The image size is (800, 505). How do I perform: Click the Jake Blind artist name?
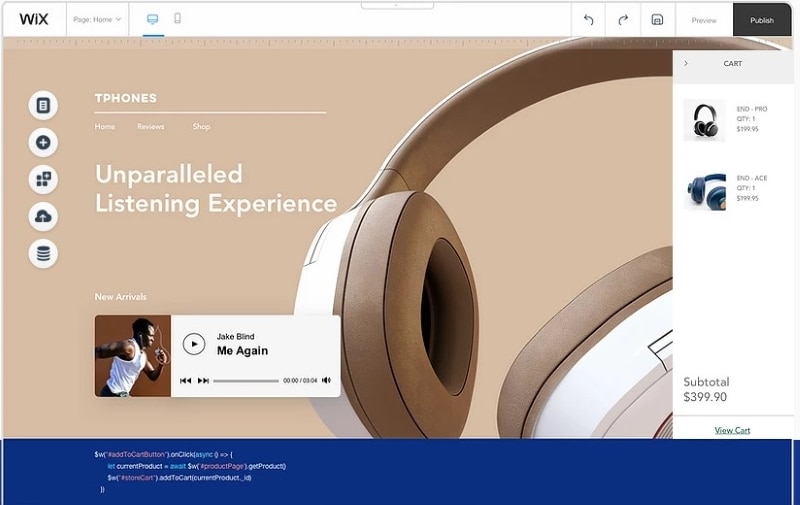(x=235, y=337)
